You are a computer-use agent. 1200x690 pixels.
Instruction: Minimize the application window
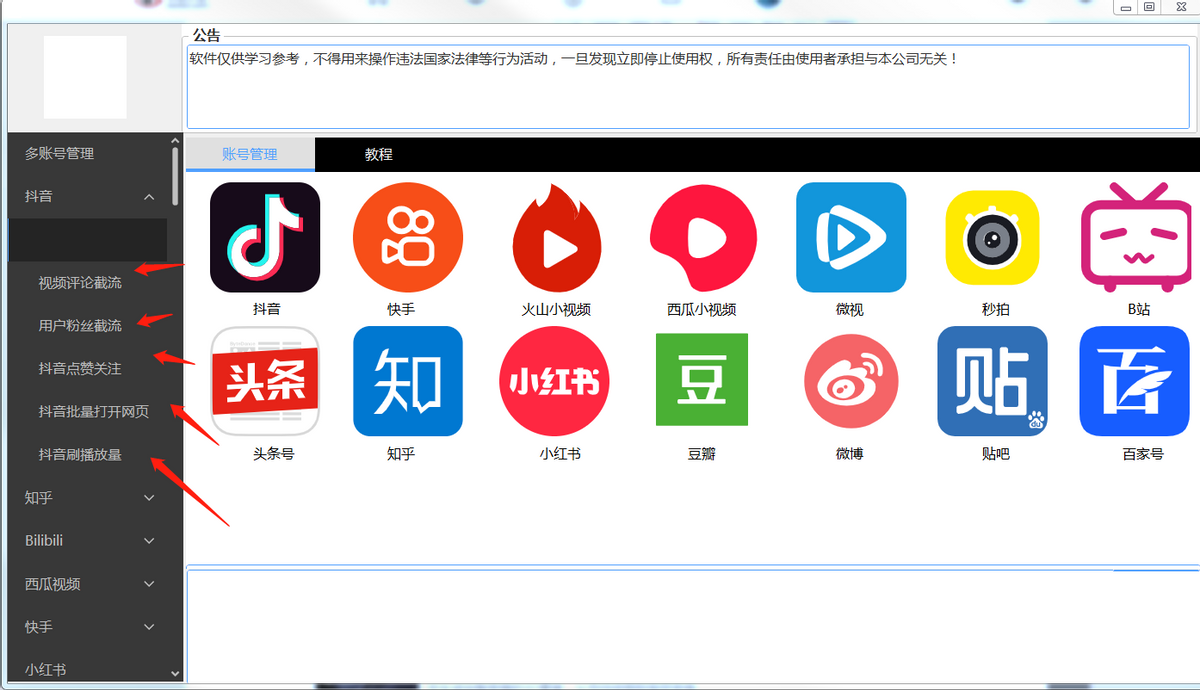[1127, 7]
